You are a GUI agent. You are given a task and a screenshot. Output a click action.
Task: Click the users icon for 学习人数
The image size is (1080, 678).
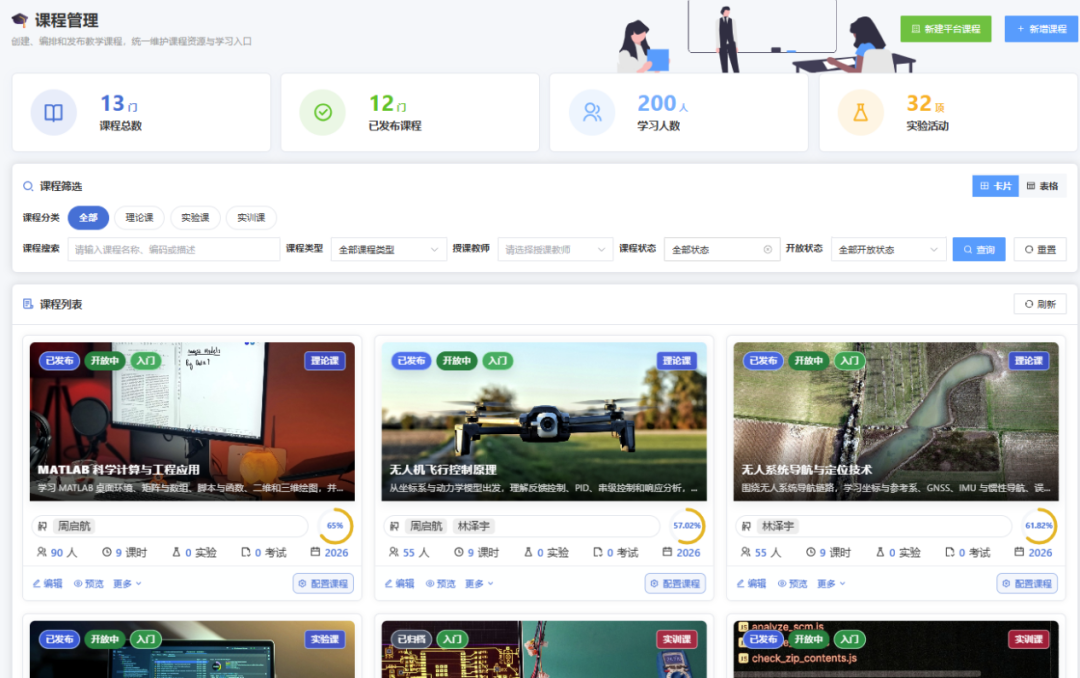pos(592,112)
